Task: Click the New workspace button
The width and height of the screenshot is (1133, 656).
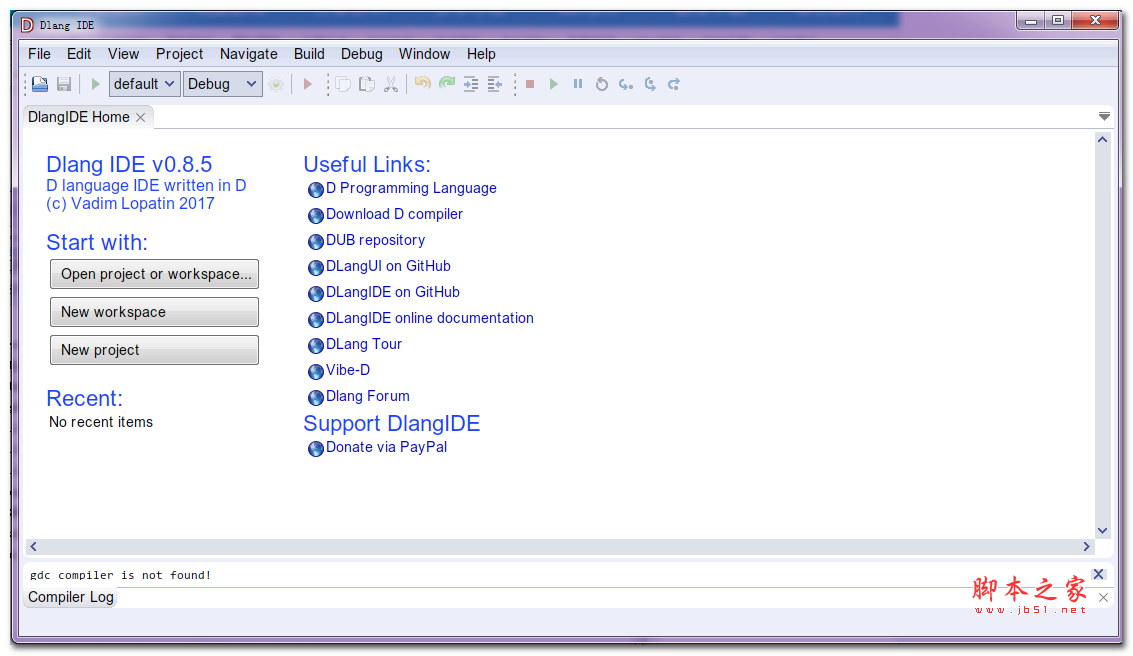Action: [x=155, y=312]
